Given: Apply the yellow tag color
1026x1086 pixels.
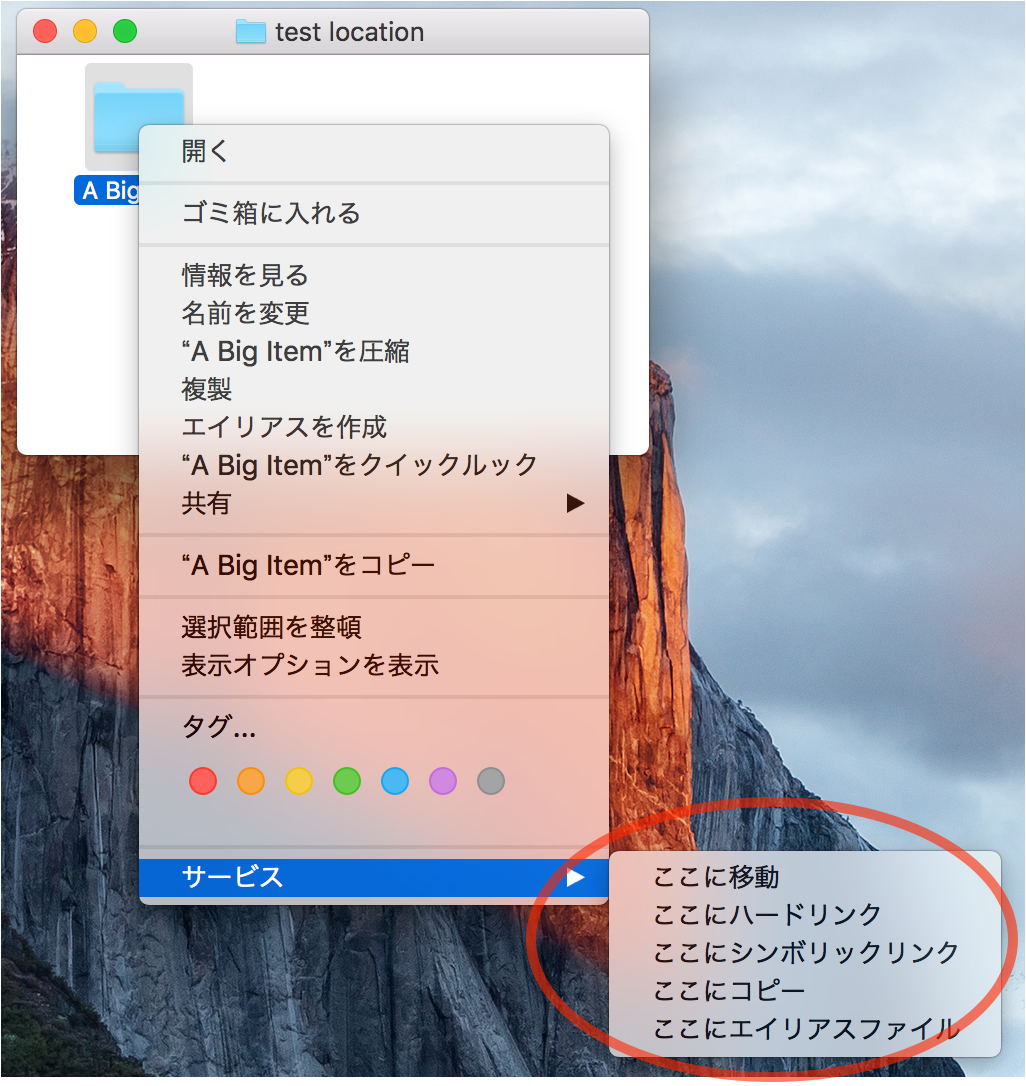Looking at the screenshot, I should 299,781.
